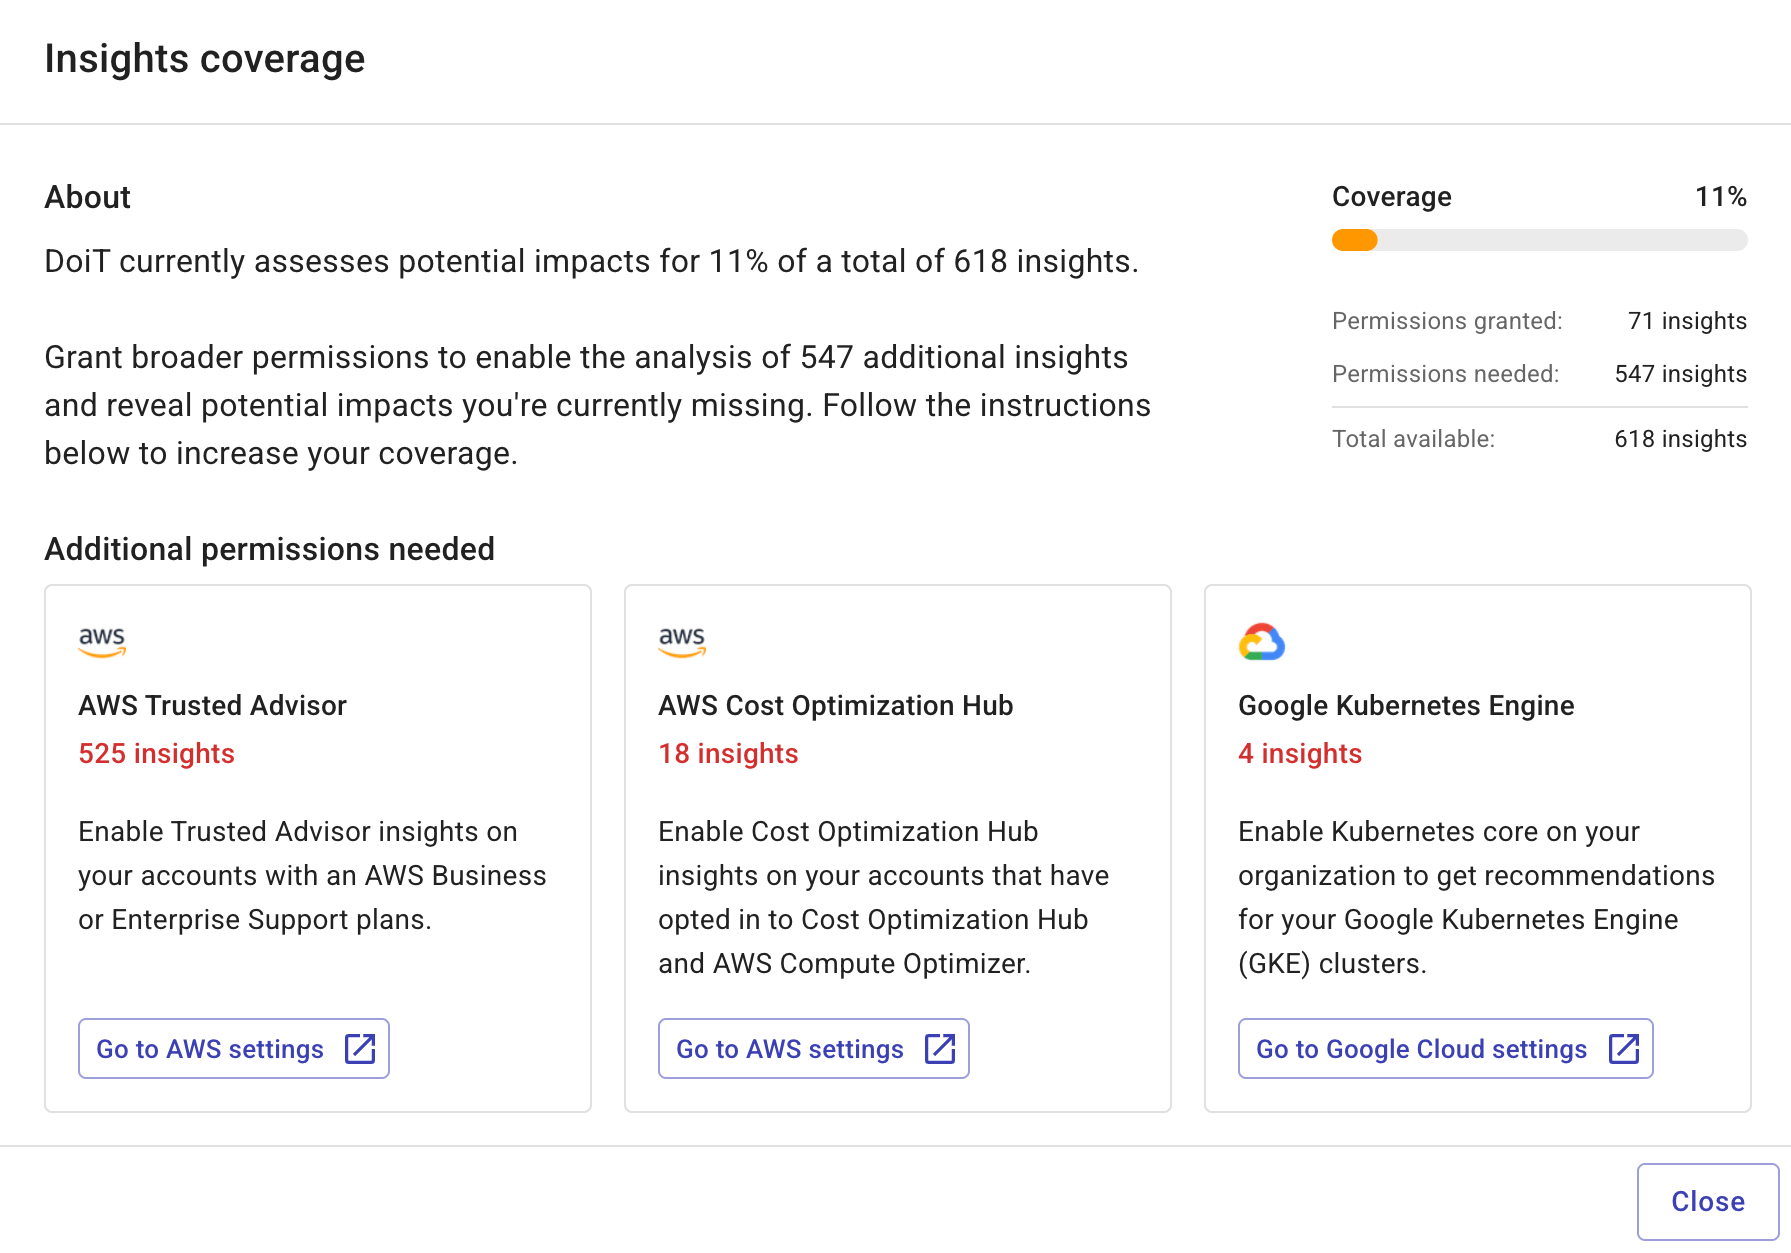This screenshot has height=1253, width=1791.
Task: Click AWS logo on Trusted Advisor card
Action: 102,642
